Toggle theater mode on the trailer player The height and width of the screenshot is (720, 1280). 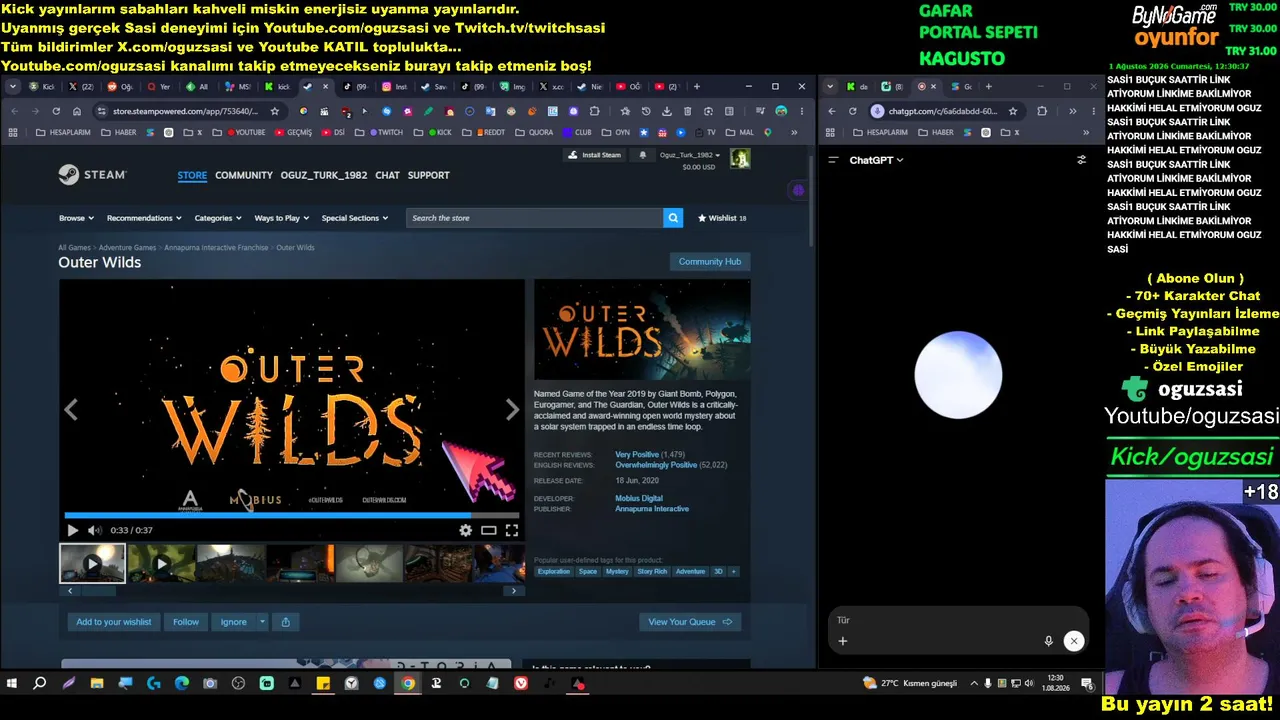coord(488,531)
